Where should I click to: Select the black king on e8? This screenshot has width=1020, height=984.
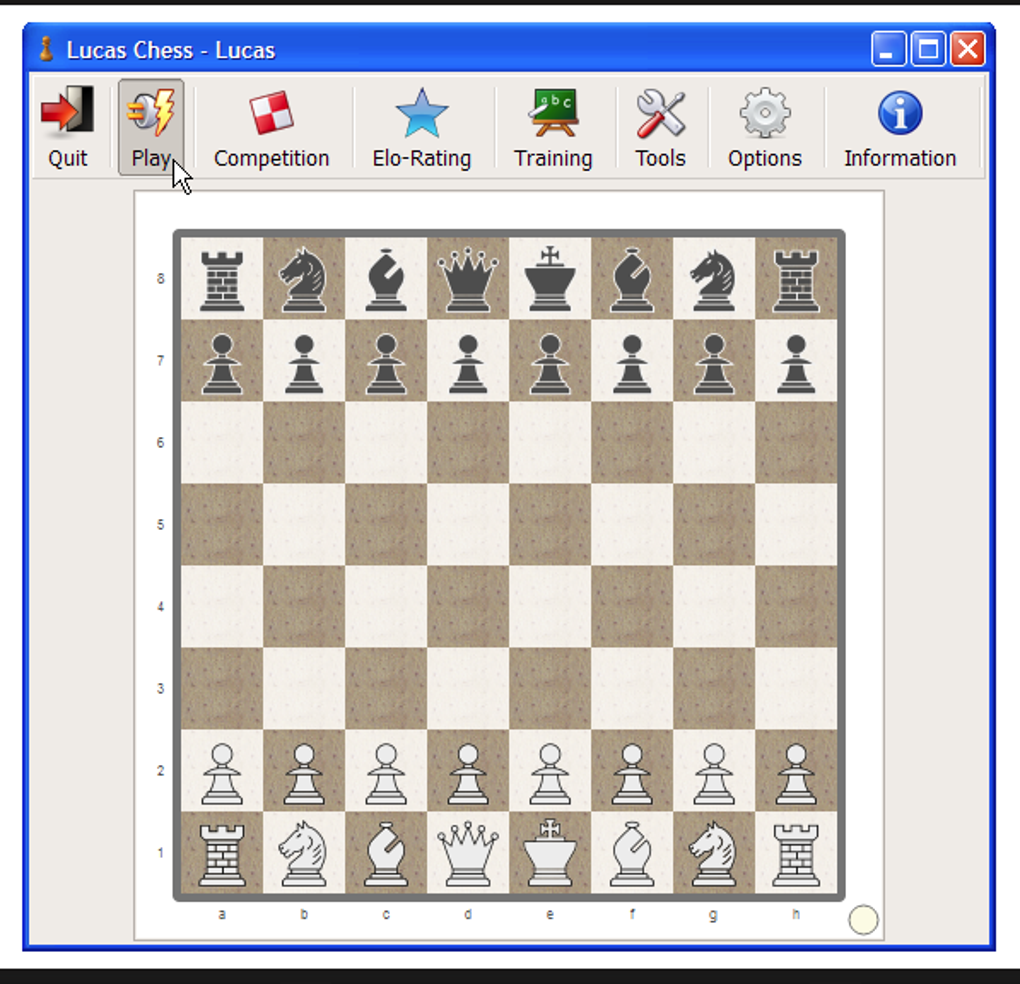(x=549, y=278)
